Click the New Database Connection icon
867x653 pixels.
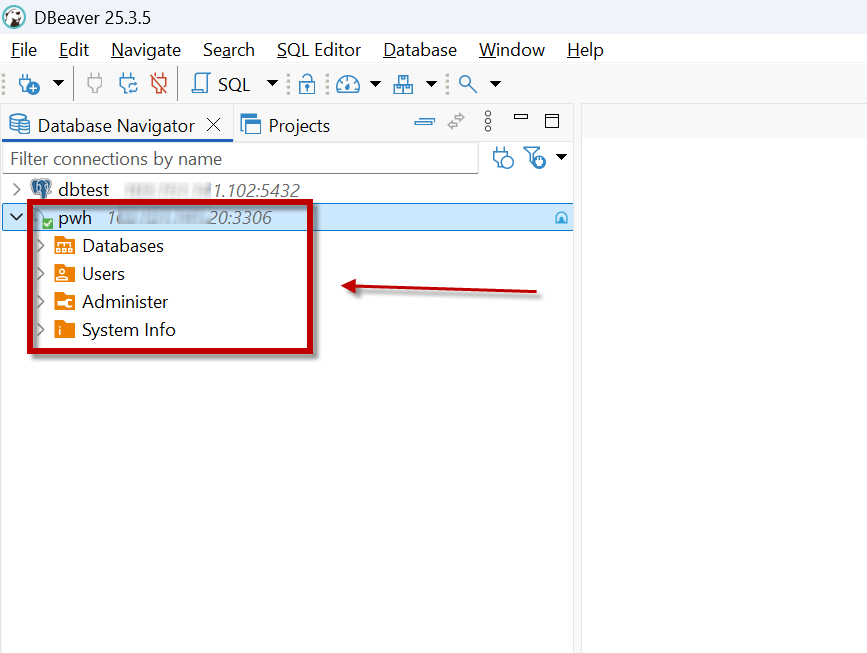[29, 85]
